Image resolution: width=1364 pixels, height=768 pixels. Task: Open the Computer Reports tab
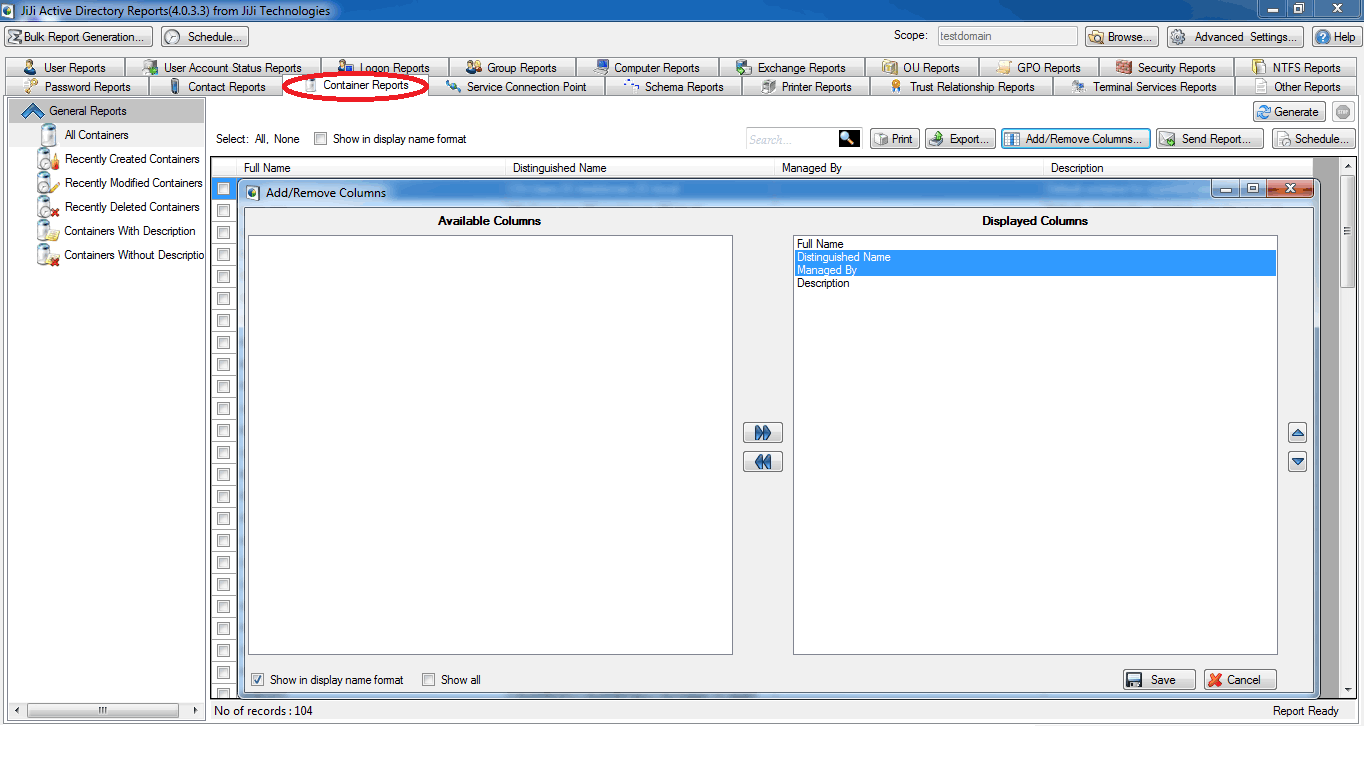(x=647, y=68)
